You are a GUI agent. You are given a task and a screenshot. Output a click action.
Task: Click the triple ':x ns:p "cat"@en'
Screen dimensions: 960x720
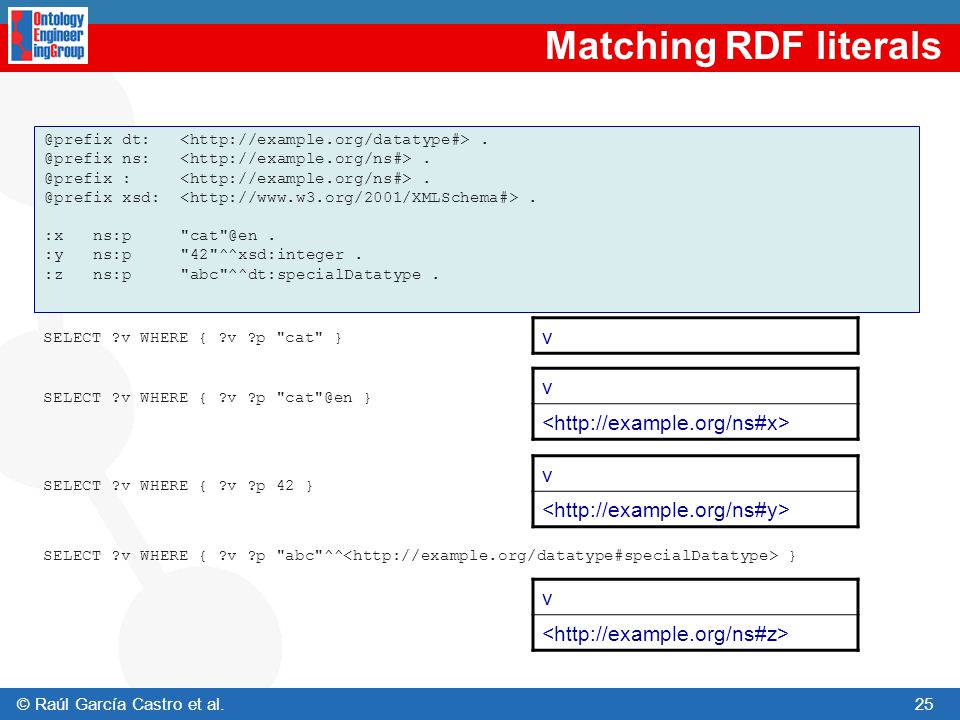(159, 236)
